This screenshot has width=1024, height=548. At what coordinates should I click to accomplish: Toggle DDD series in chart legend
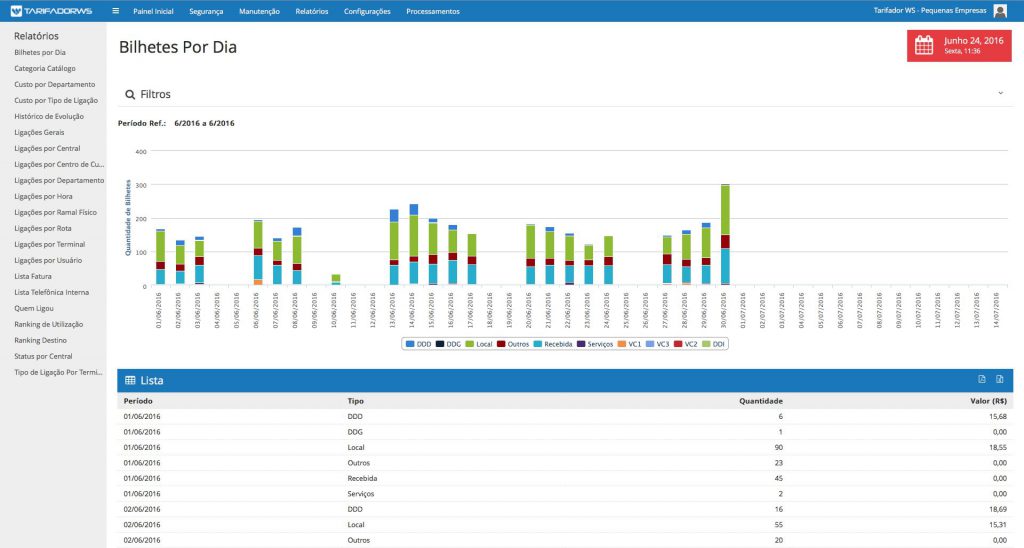coord(419,344)
